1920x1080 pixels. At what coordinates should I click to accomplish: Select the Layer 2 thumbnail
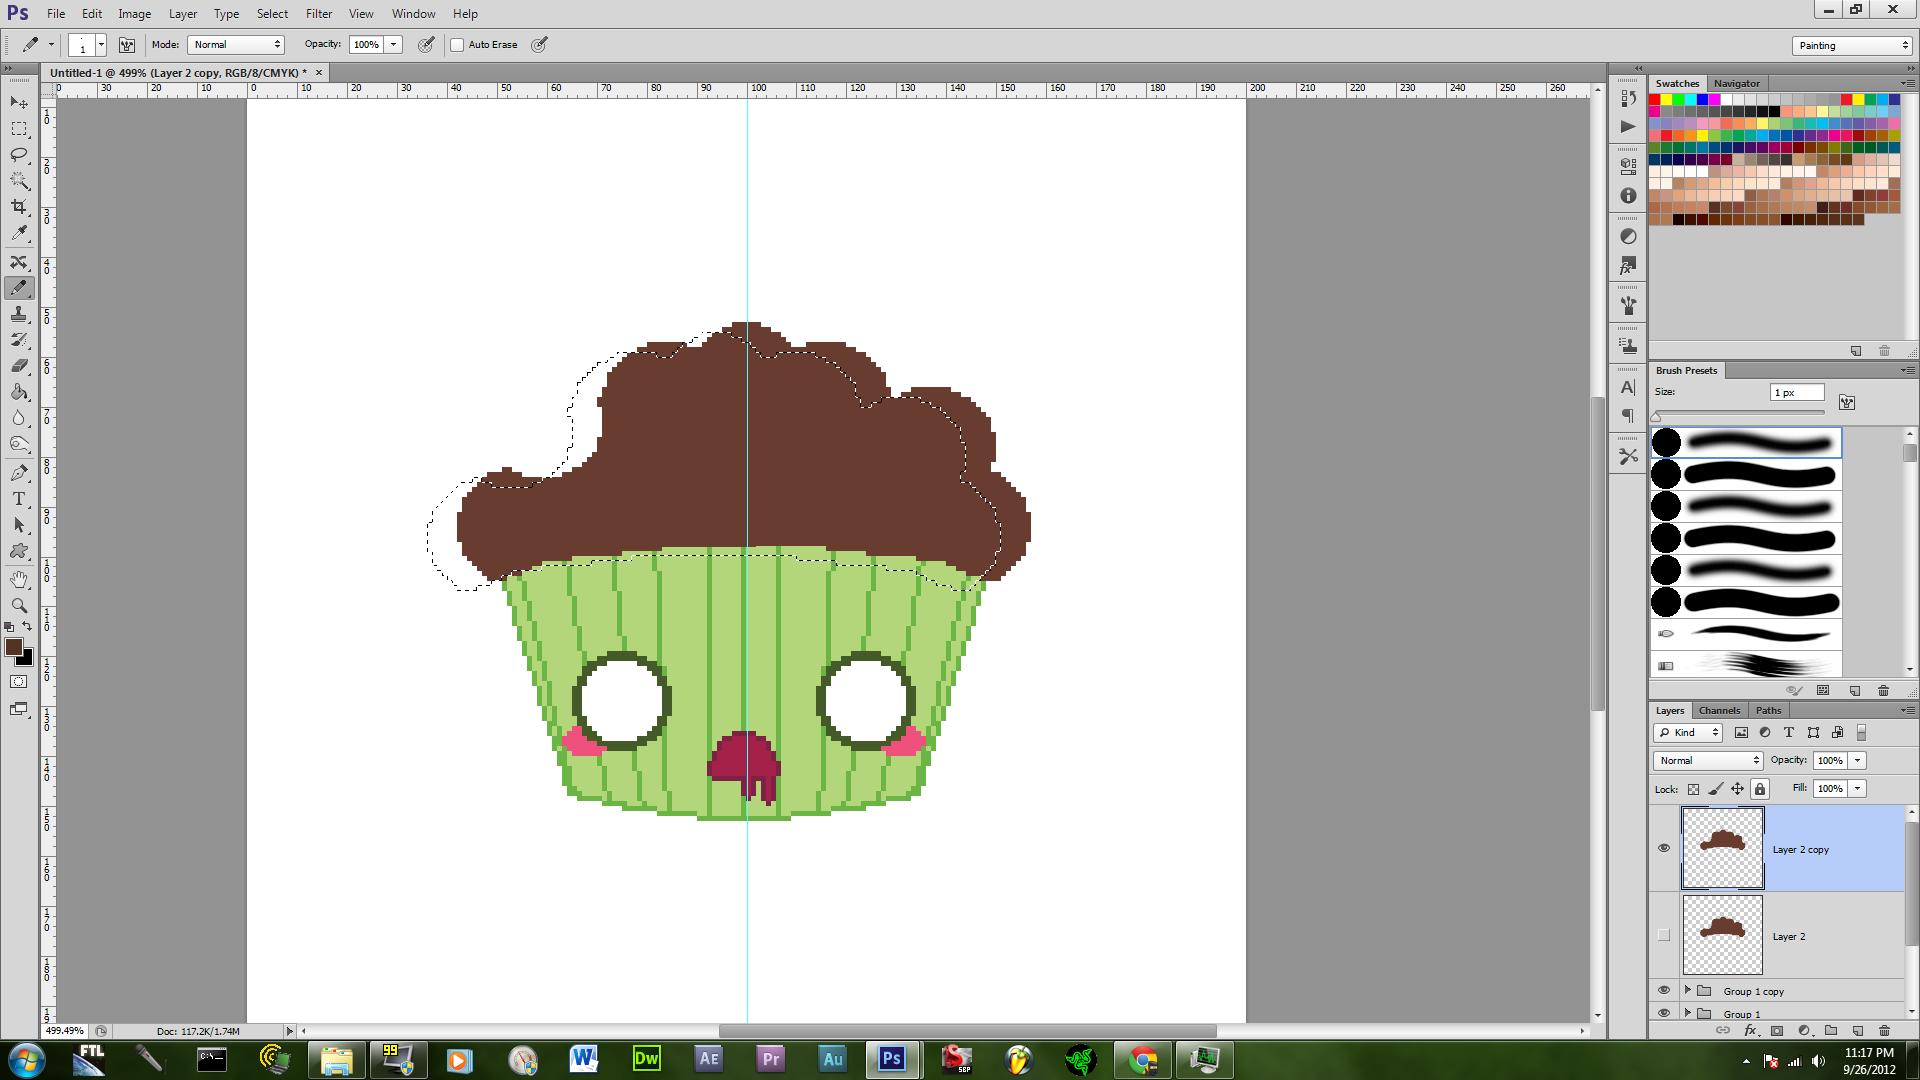point(1722,935)
